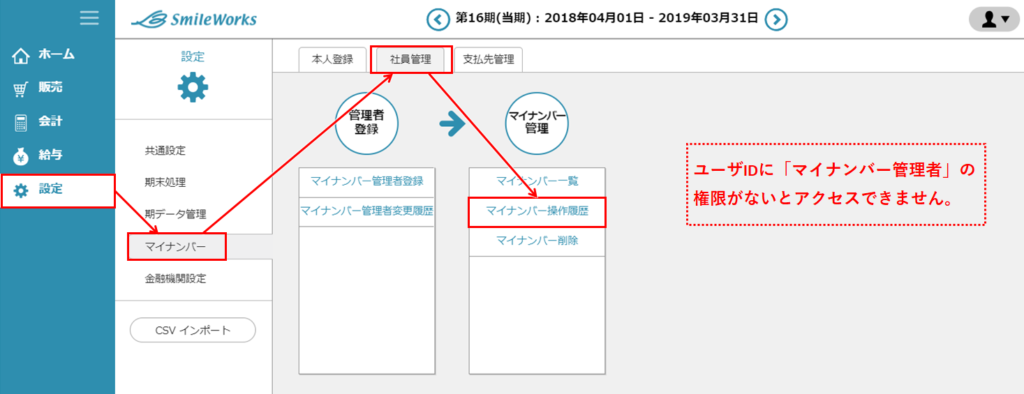
Task: Go to previous fiscal period arrow
Action: 438,20
